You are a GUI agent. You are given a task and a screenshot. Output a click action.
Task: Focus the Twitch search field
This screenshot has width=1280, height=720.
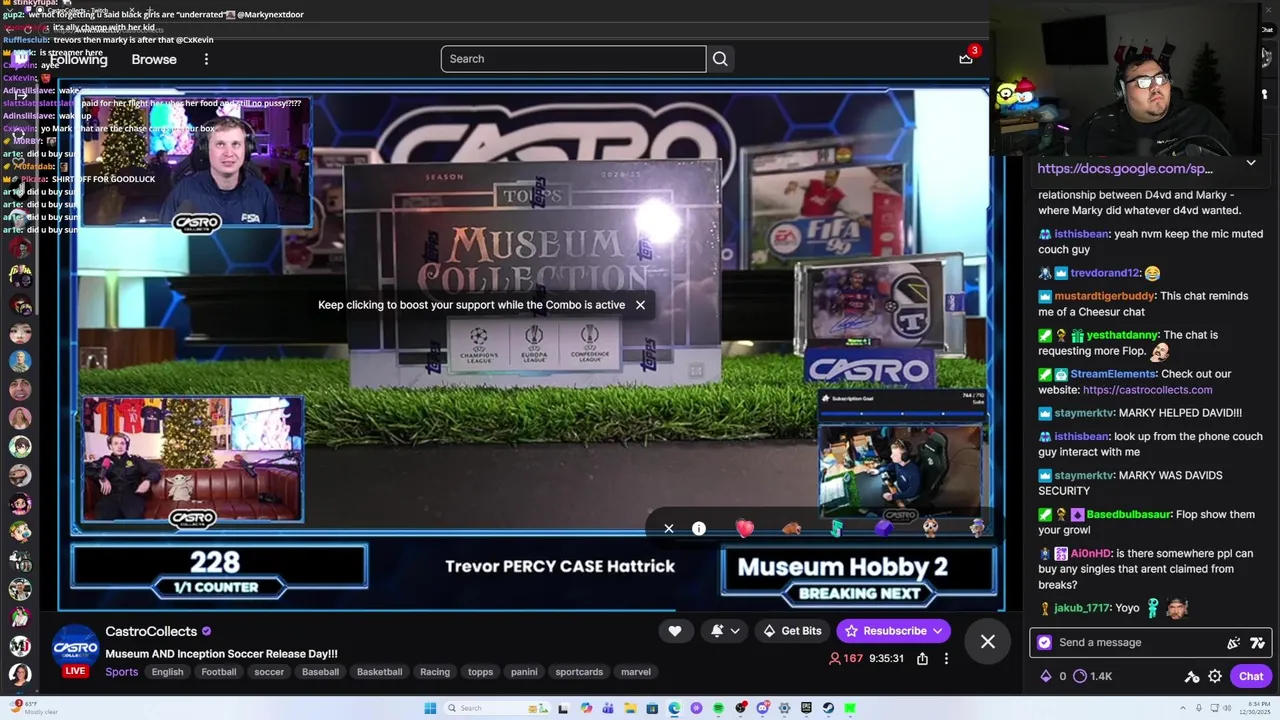click(573, 59)
